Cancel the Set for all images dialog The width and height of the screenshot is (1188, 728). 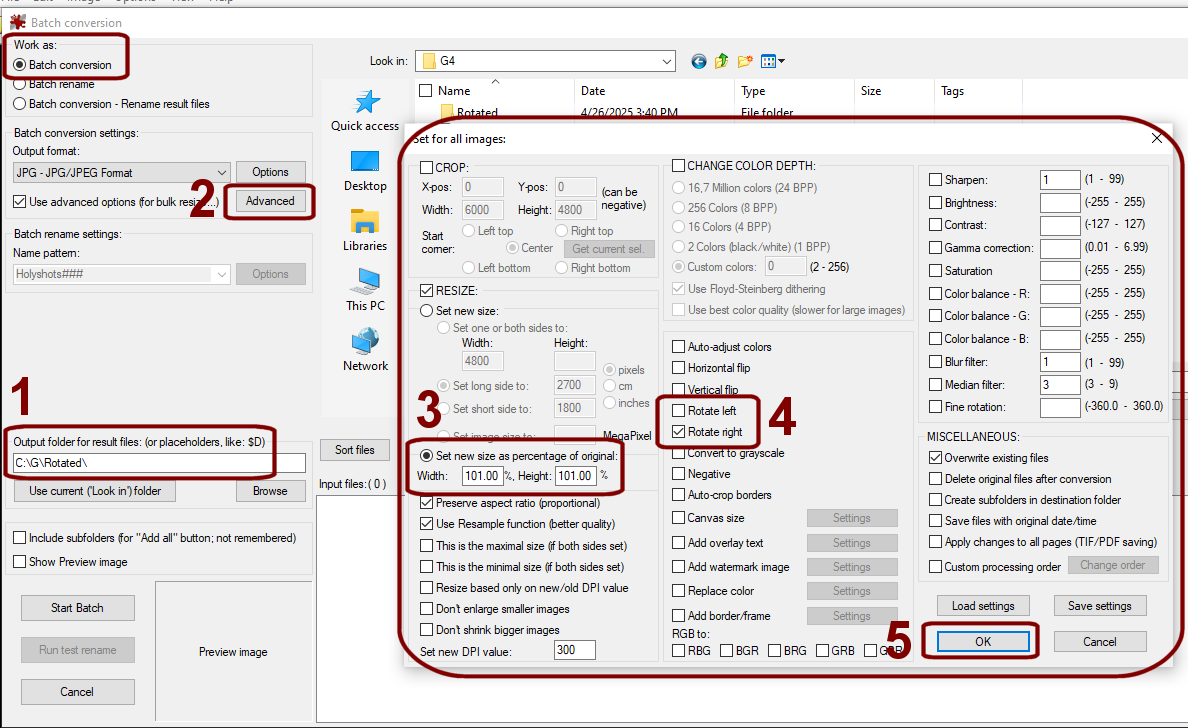tap(1099, 642)
